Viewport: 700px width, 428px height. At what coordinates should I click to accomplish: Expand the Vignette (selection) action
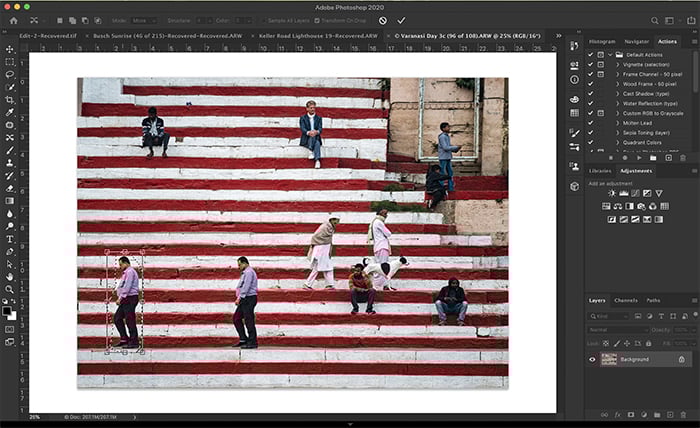pos(618,64)
